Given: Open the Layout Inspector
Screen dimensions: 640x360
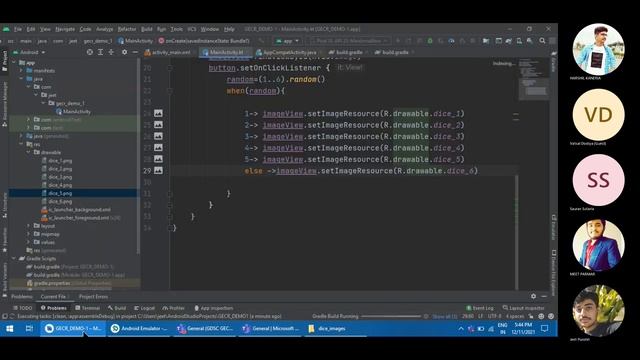Looking at the screenshot, I should coord(524,308).
